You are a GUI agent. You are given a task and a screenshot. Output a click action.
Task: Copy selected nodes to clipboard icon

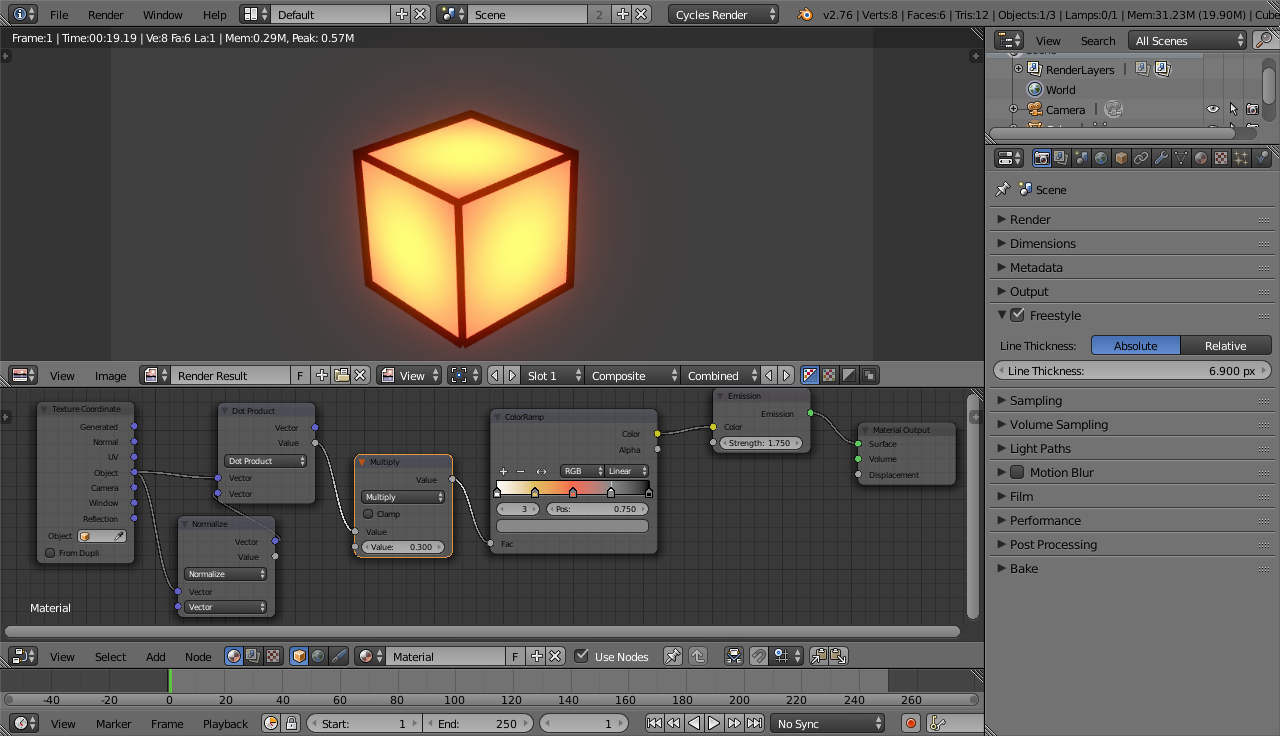click(x=819, y=656)
